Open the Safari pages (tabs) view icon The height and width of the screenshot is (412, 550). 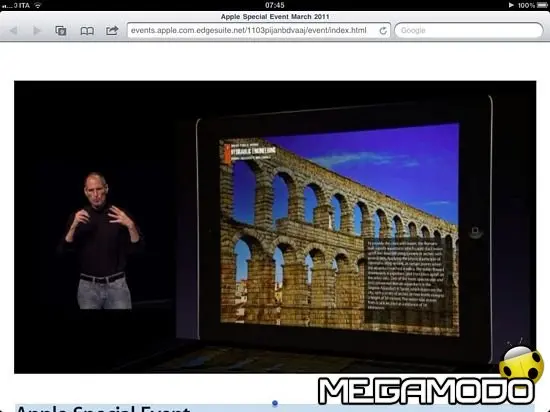[61, 31]
